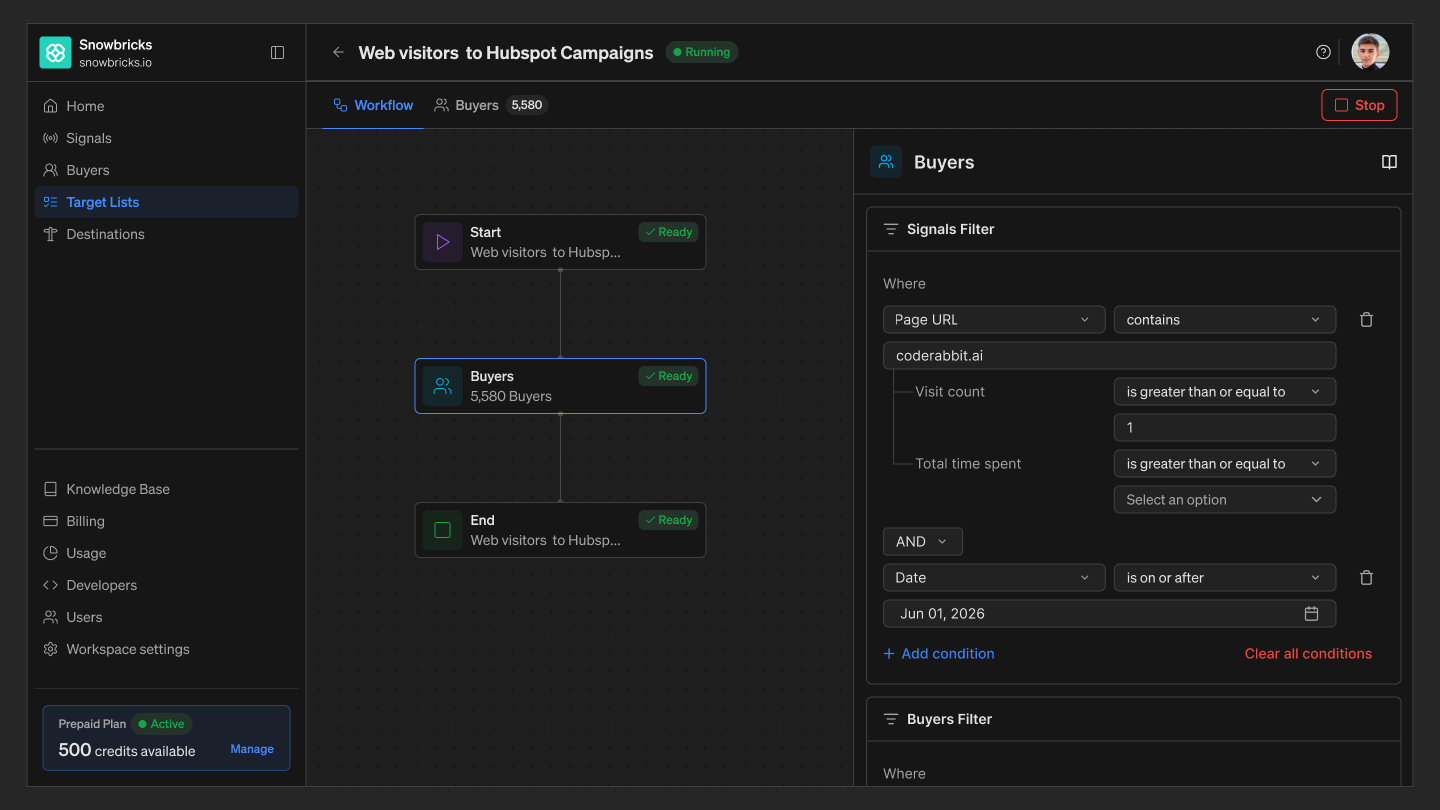1440x810 pixels.
Task: Edit the coderabbit.ai URL field
Action: pos(1110,356)
